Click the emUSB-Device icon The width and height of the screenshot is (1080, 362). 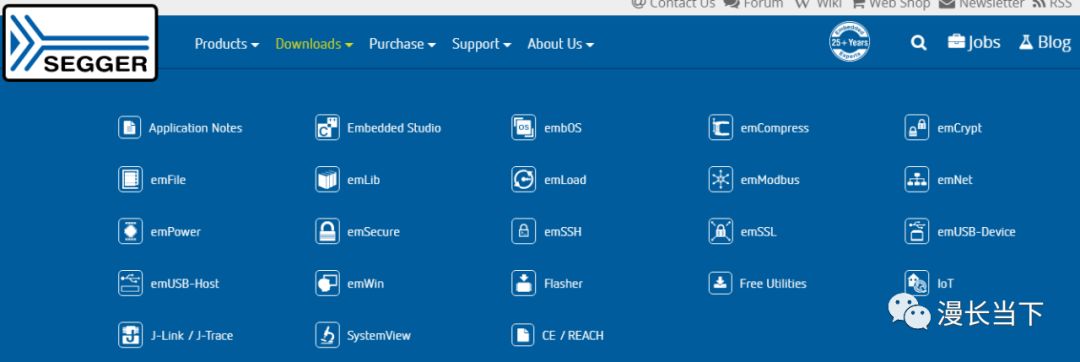(917, 231)
